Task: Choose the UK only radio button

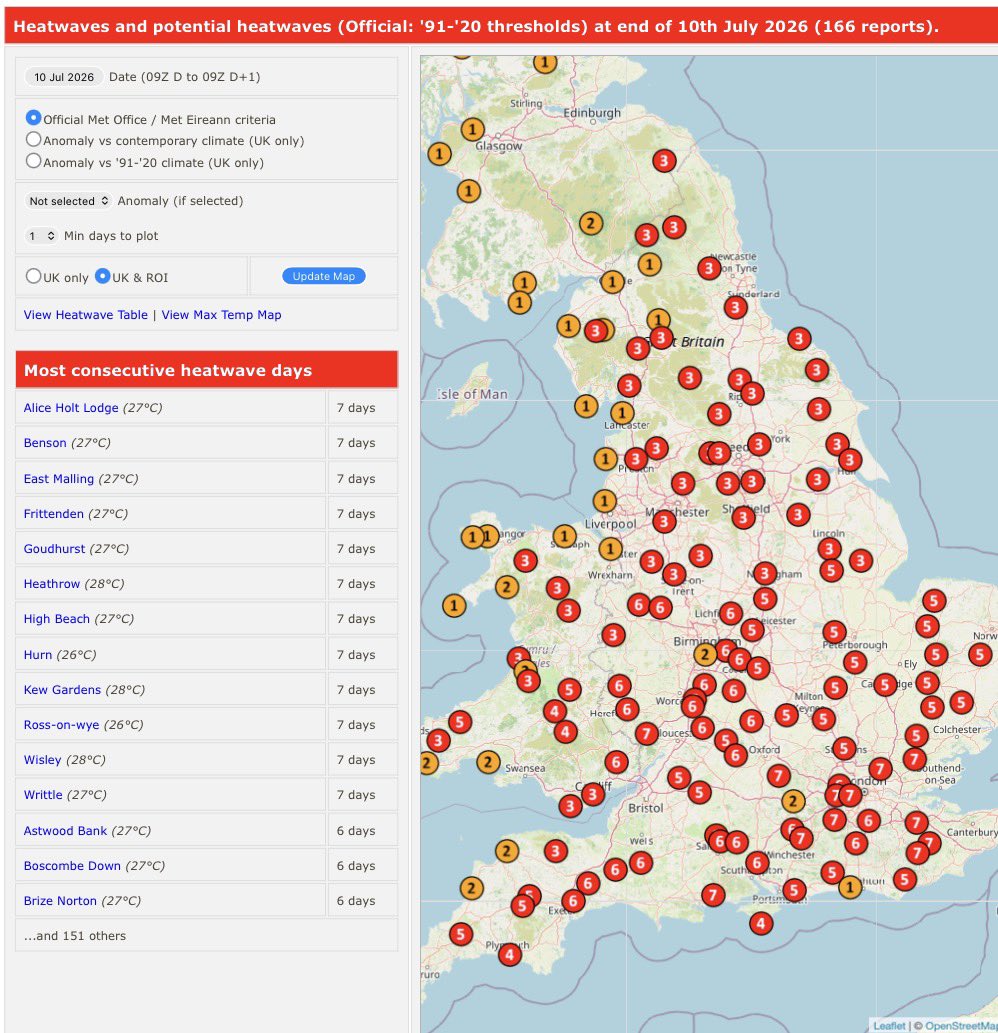Action: [34, 276]
